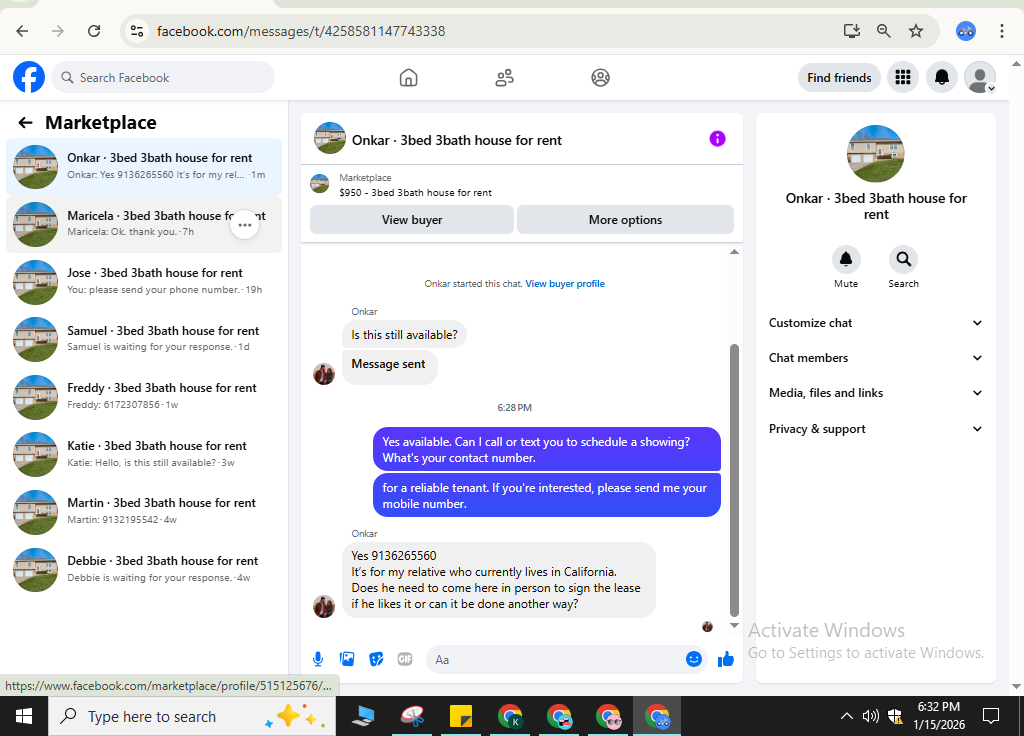Open the Windows Start button
The height and width of the screenshot is (736, 1024).
tap(24, 716)
